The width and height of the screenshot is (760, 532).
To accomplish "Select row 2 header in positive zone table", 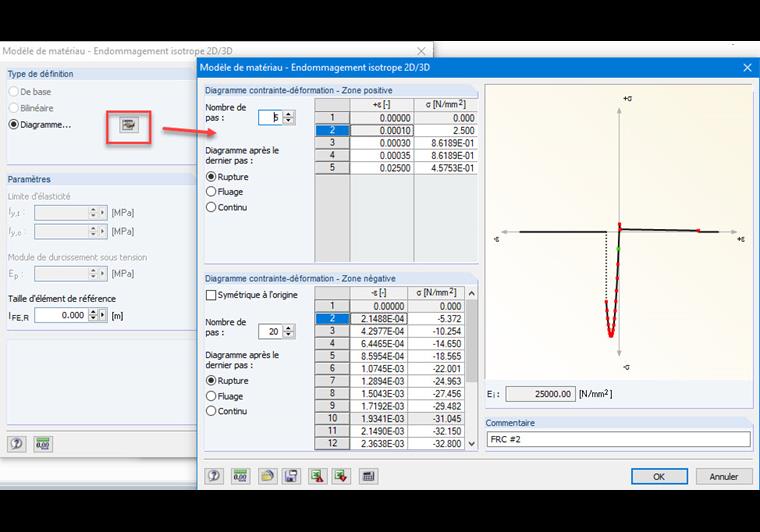I will pyautogui.click(x=332, y=130).
